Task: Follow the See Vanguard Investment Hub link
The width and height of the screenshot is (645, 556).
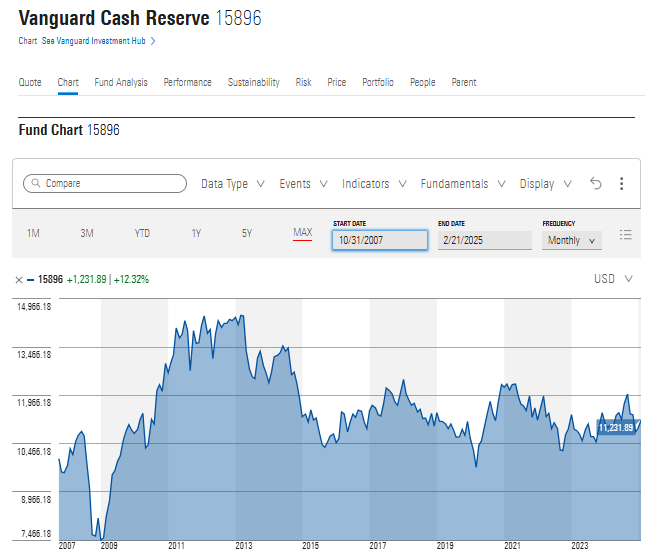Action: tap(94, 41)
